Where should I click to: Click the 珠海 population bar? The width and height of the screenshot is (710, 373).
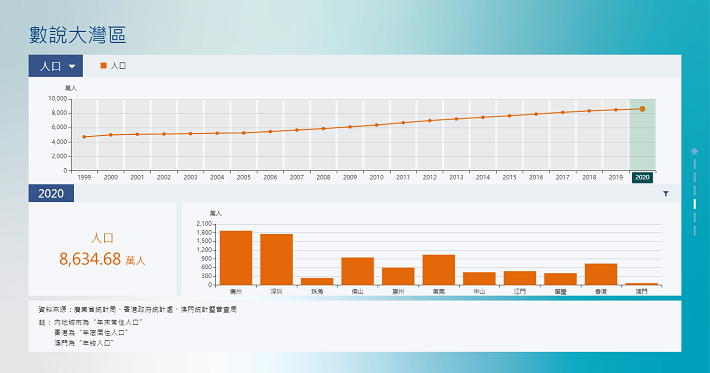(x=317, y=282)
